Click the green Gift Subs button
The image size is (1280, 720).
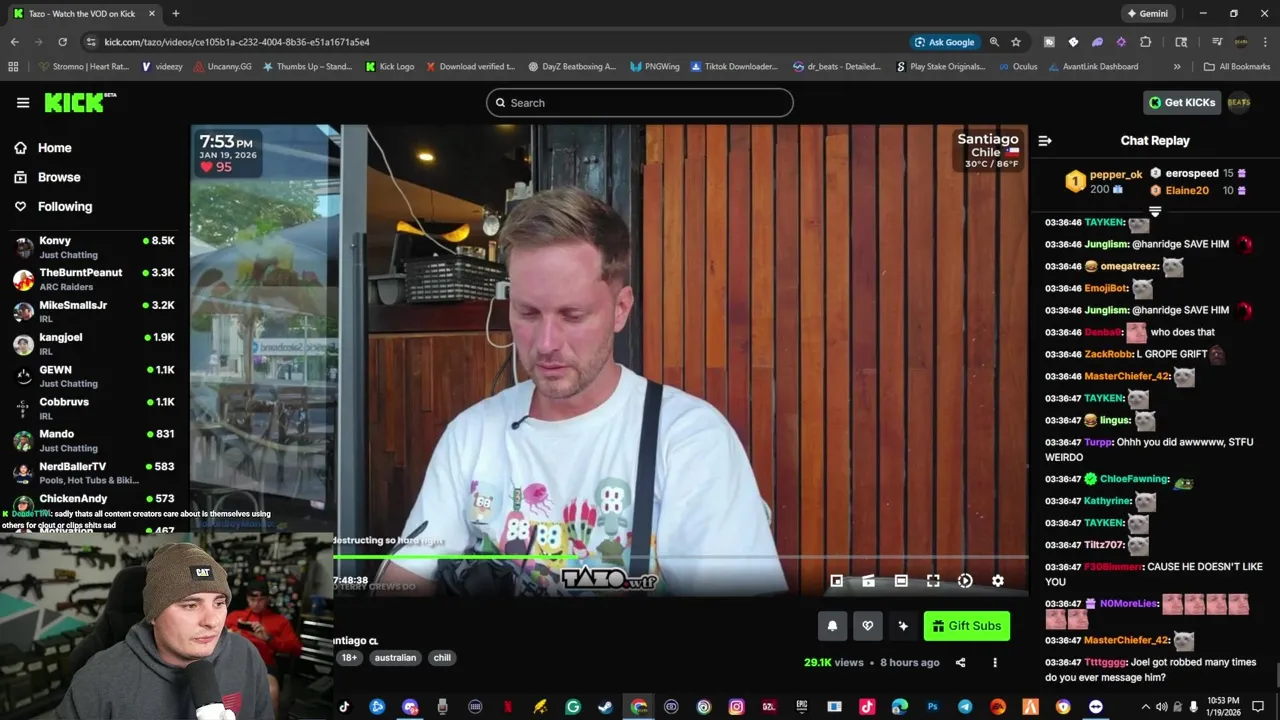click(967, 626)
